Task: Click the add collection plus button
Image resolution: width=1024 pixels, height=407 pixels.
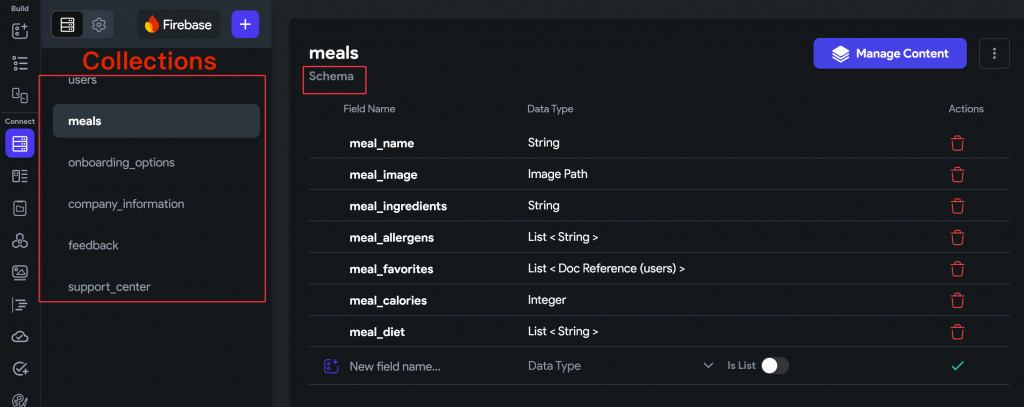Action: [x=246, y=24]
